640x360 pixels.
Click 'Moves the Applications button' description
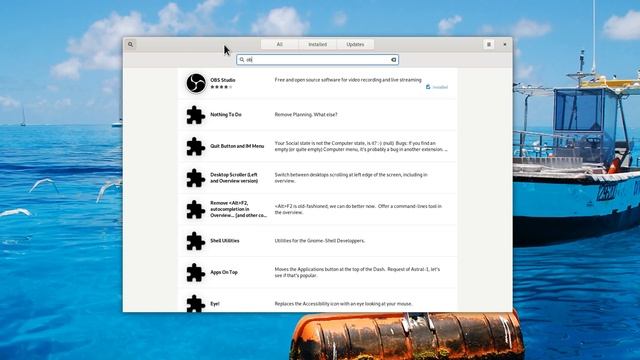(x=357, y=272)
